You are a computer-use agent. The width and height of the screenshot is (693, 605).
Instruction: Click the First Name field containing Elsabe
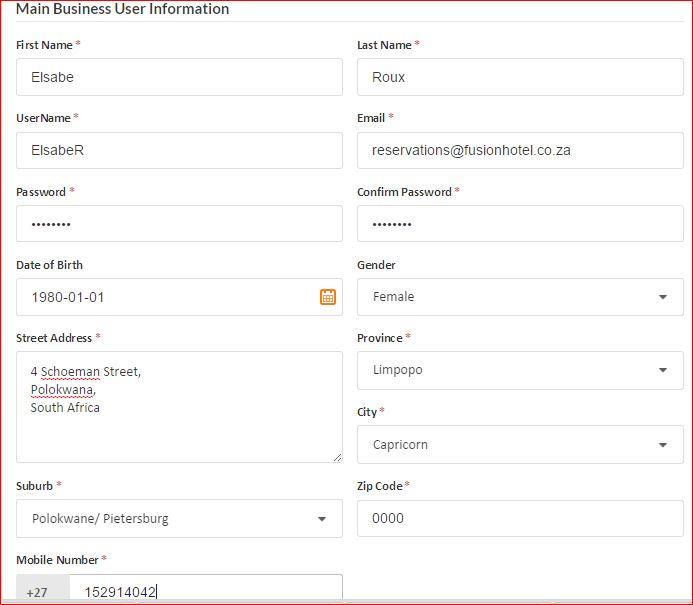coord(179,77)
